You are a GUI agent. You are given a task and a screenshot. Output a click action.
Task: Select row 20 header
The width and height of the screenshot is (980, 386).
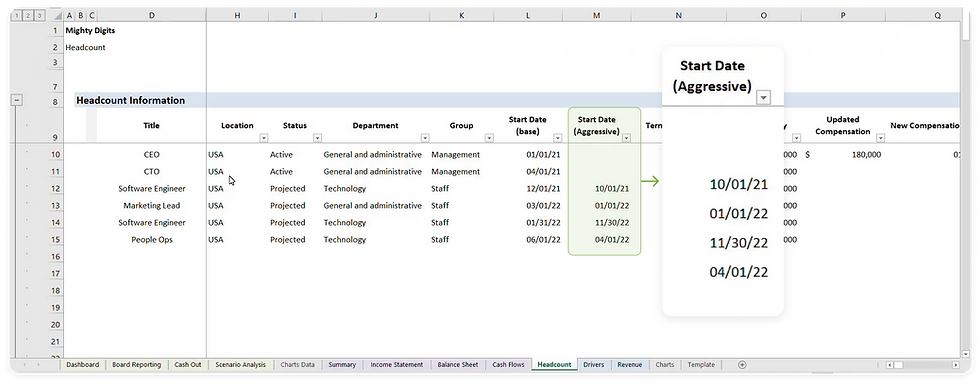56,324
